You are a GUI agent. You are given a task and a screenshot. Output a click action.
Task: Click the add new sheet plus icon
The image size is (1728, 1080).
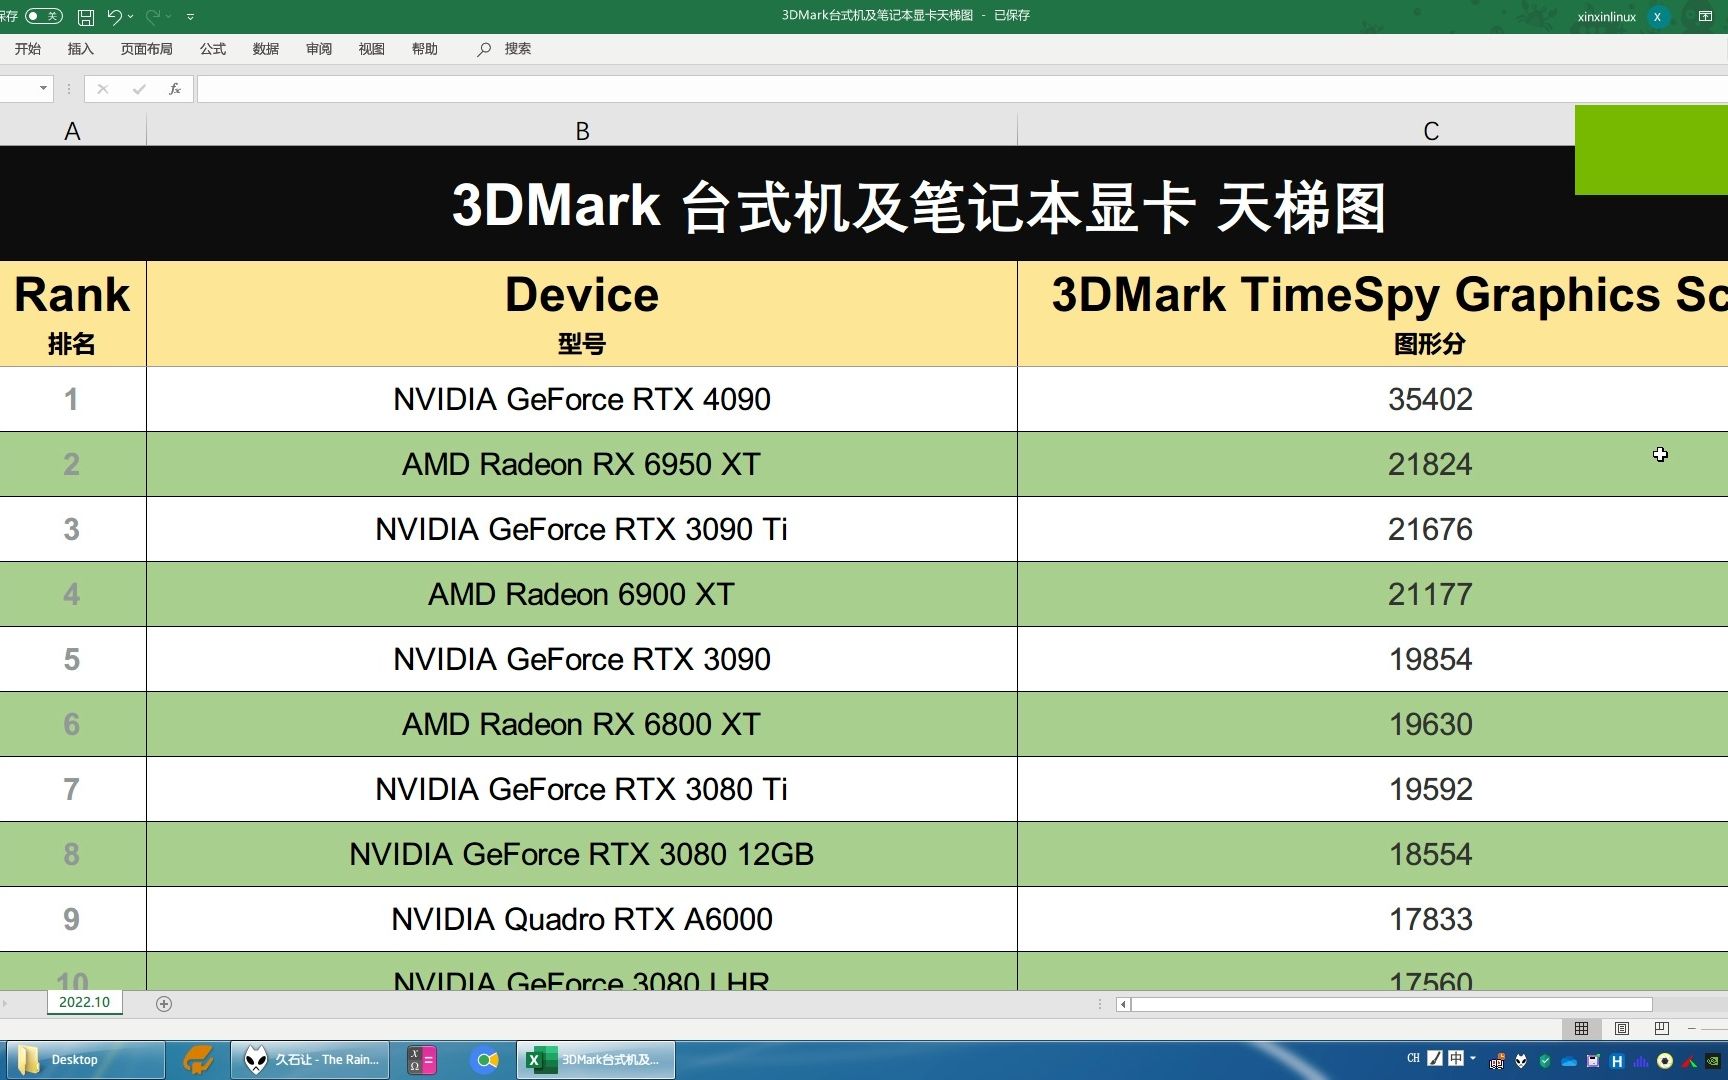pos(164,1003)
